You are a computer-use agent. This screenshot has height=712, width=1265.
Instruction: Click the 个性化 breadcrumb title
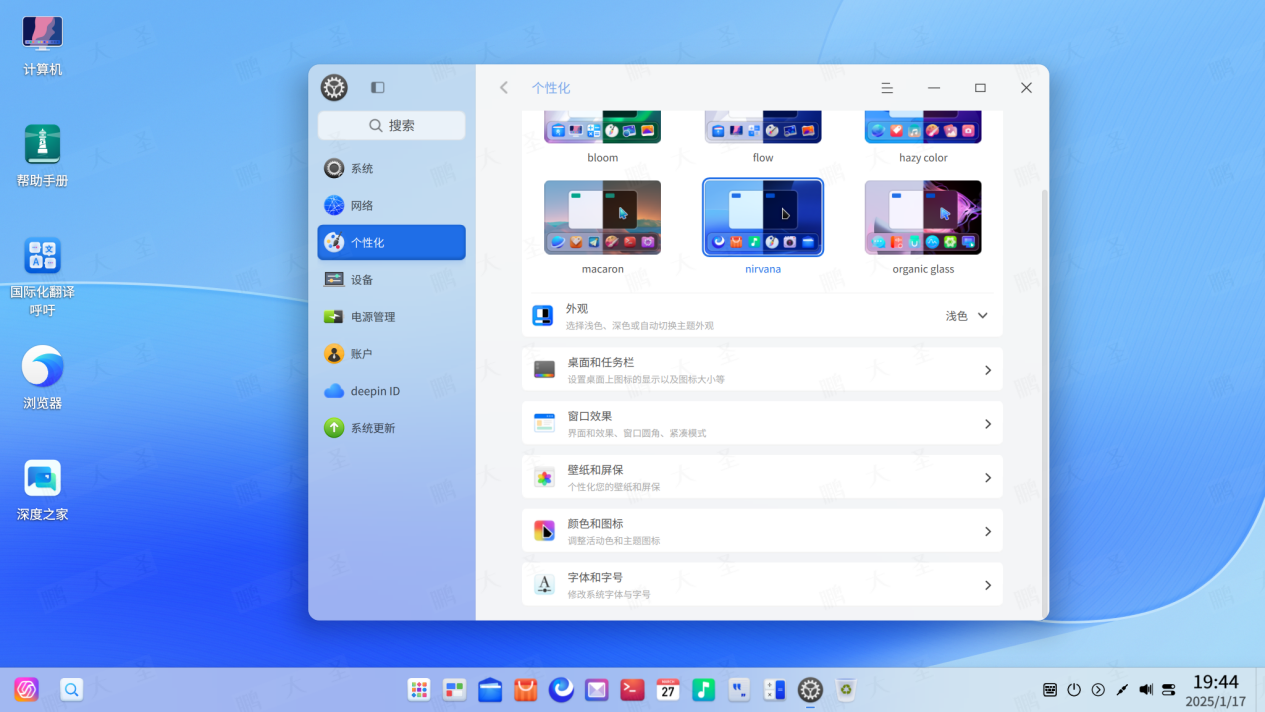coord(551,88)
